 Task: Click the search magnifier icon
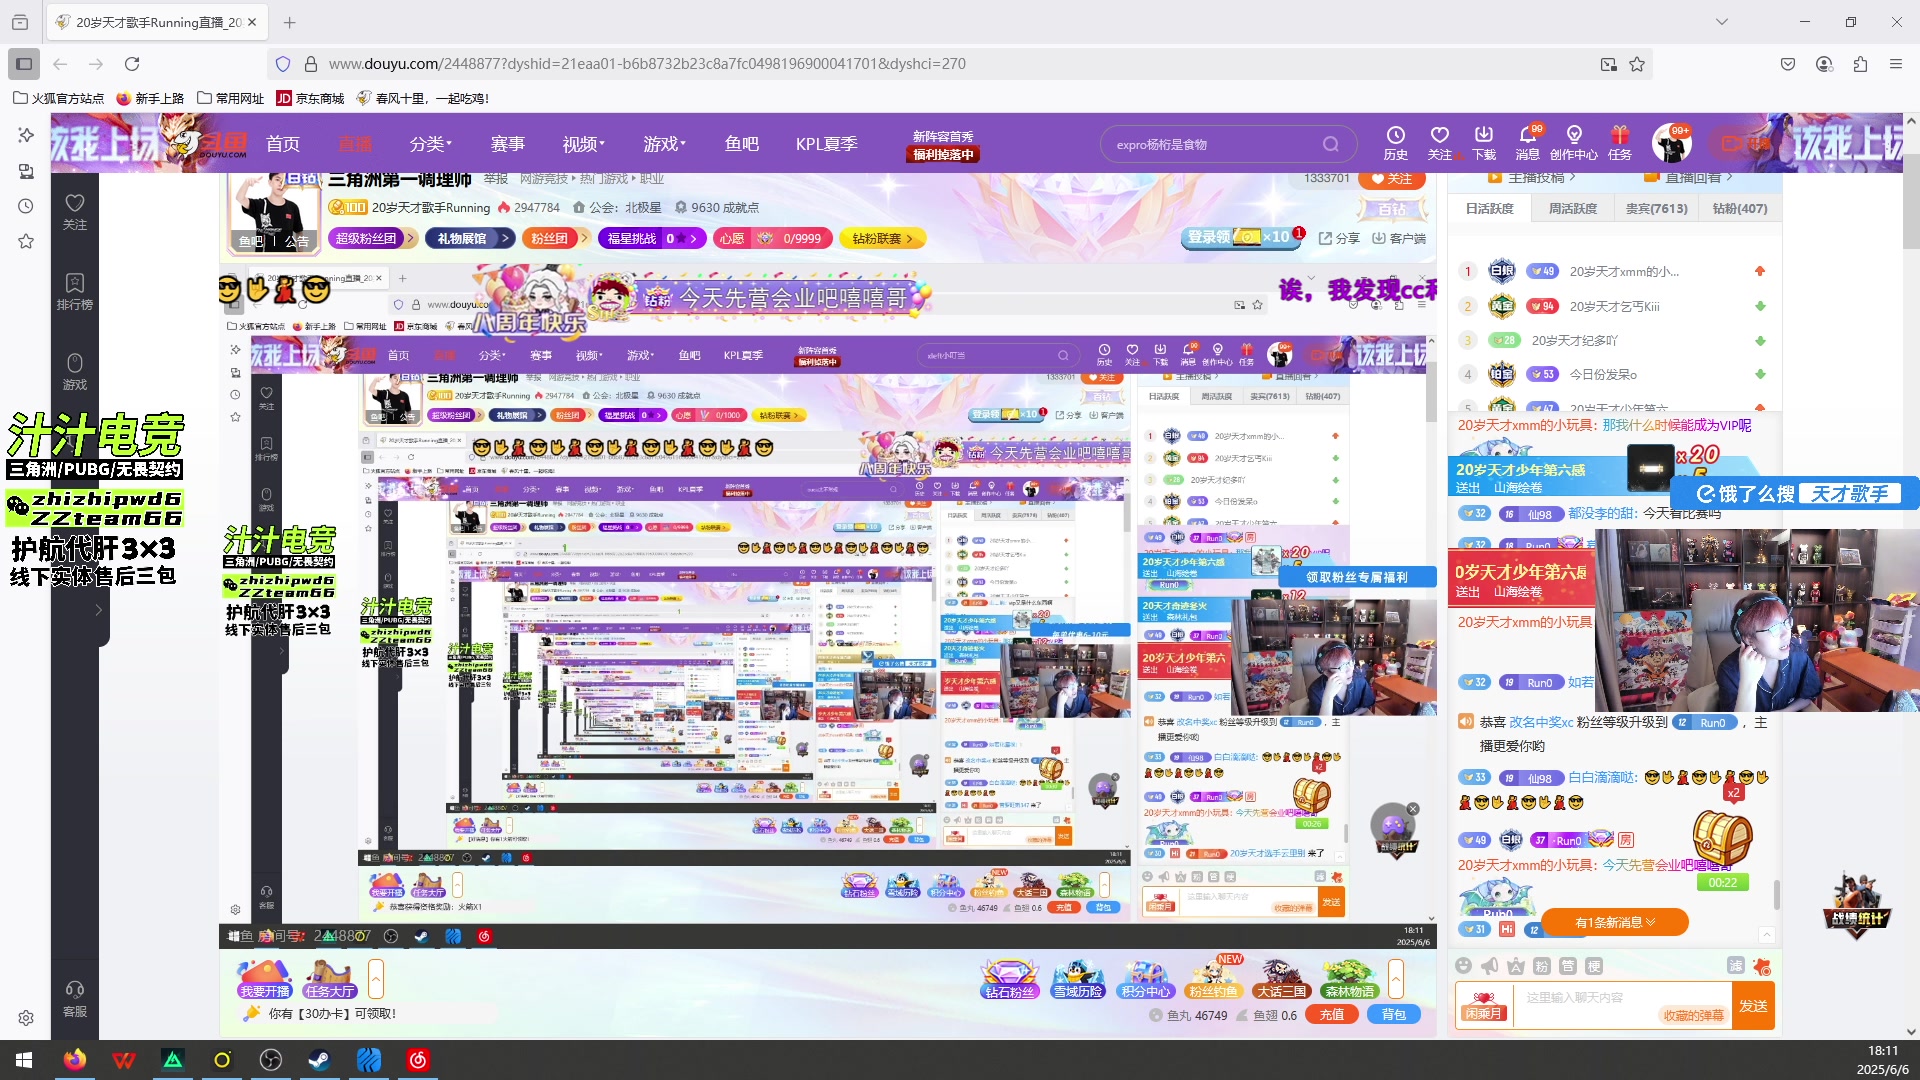[x=1330, y=144]
